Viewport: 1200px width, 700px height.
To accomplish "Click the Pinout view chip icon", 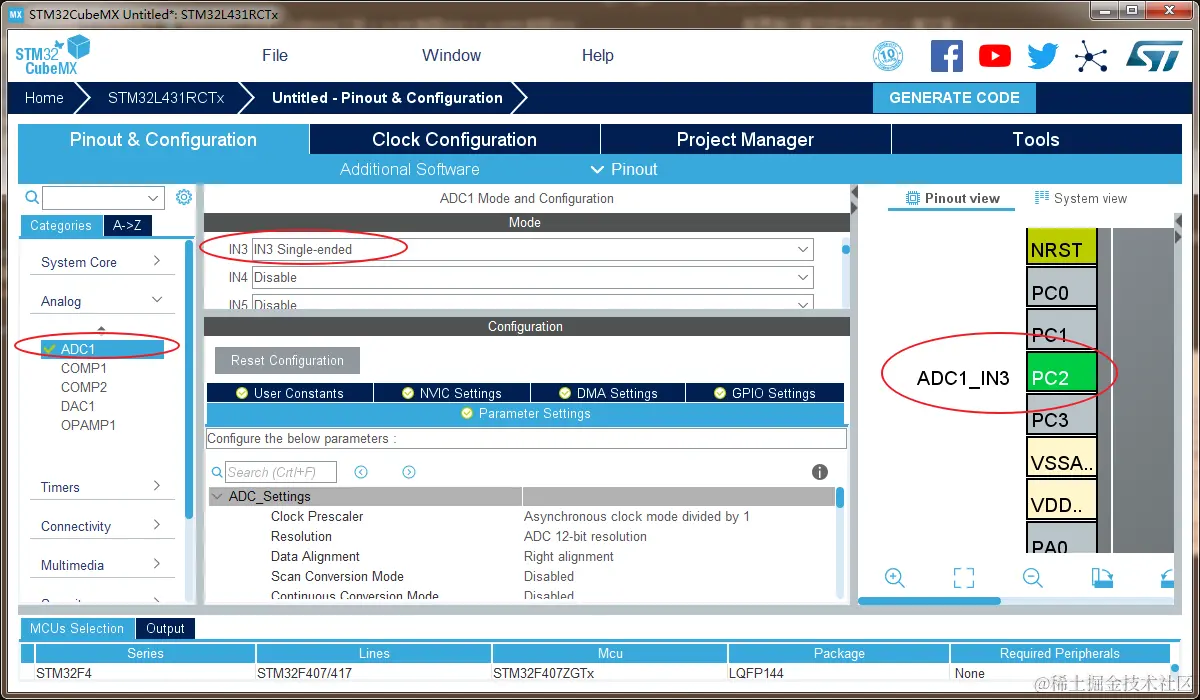I will point(912,198).
